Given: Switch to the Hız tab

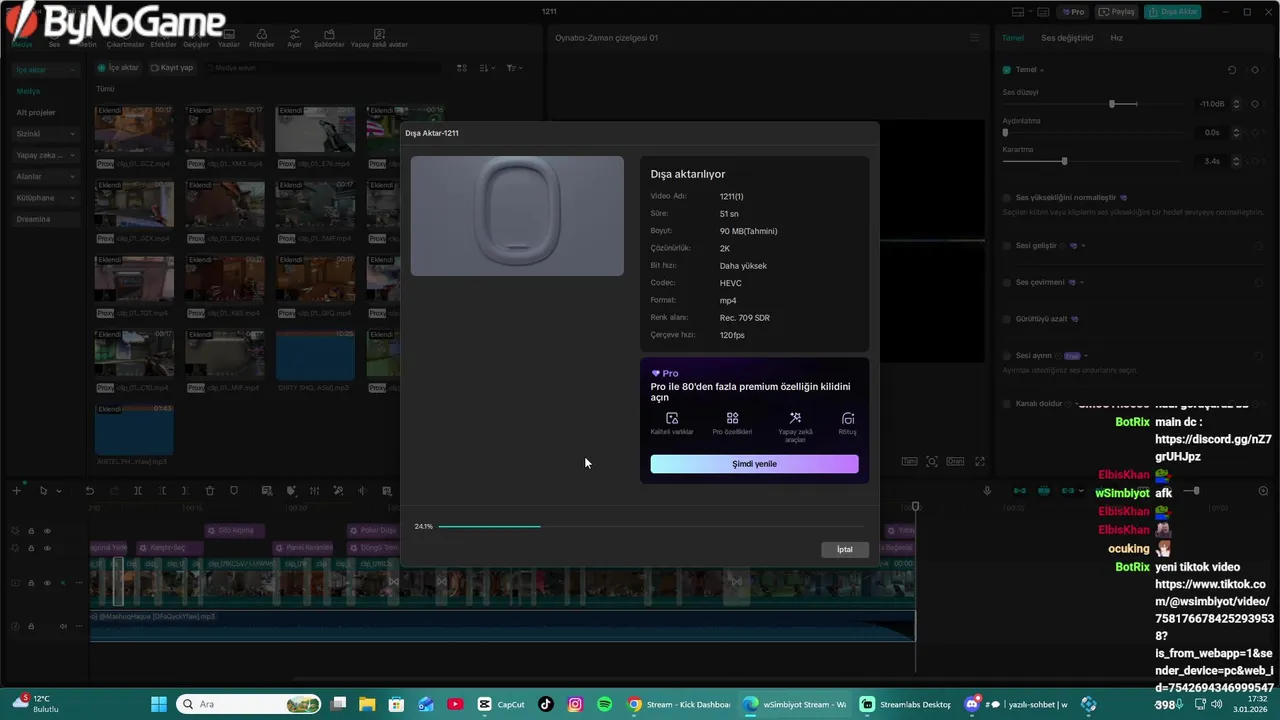Looking at the screenshot, I should click(1117, 38).
